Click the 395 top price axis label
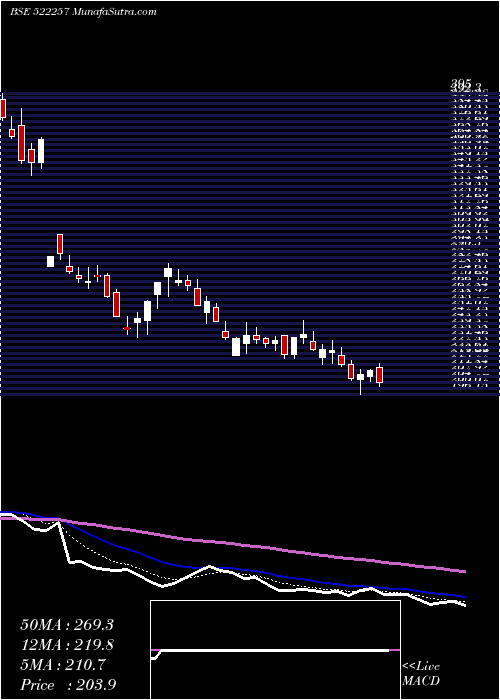The height and width of the screenshot is (700, 500). click(x=461, y=83)
